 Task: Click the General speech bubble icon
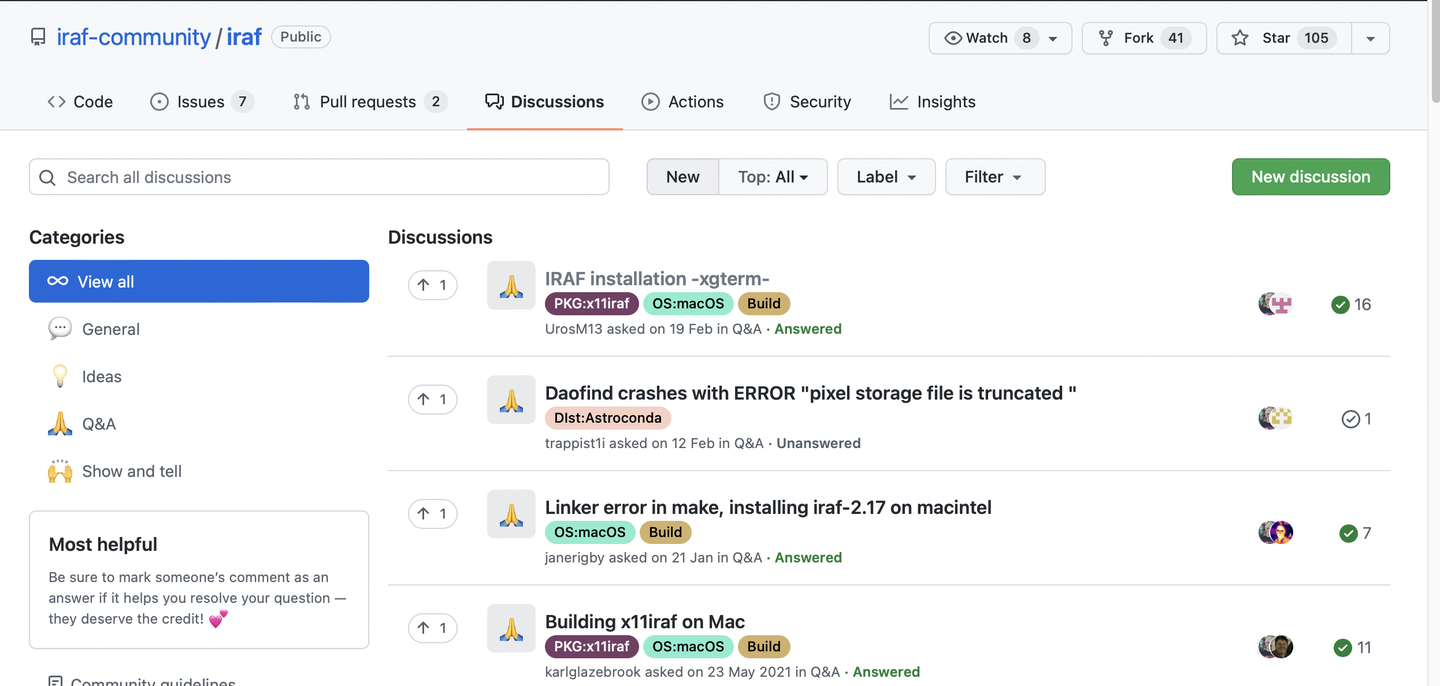pyautogui.click(x=60, y=329)
